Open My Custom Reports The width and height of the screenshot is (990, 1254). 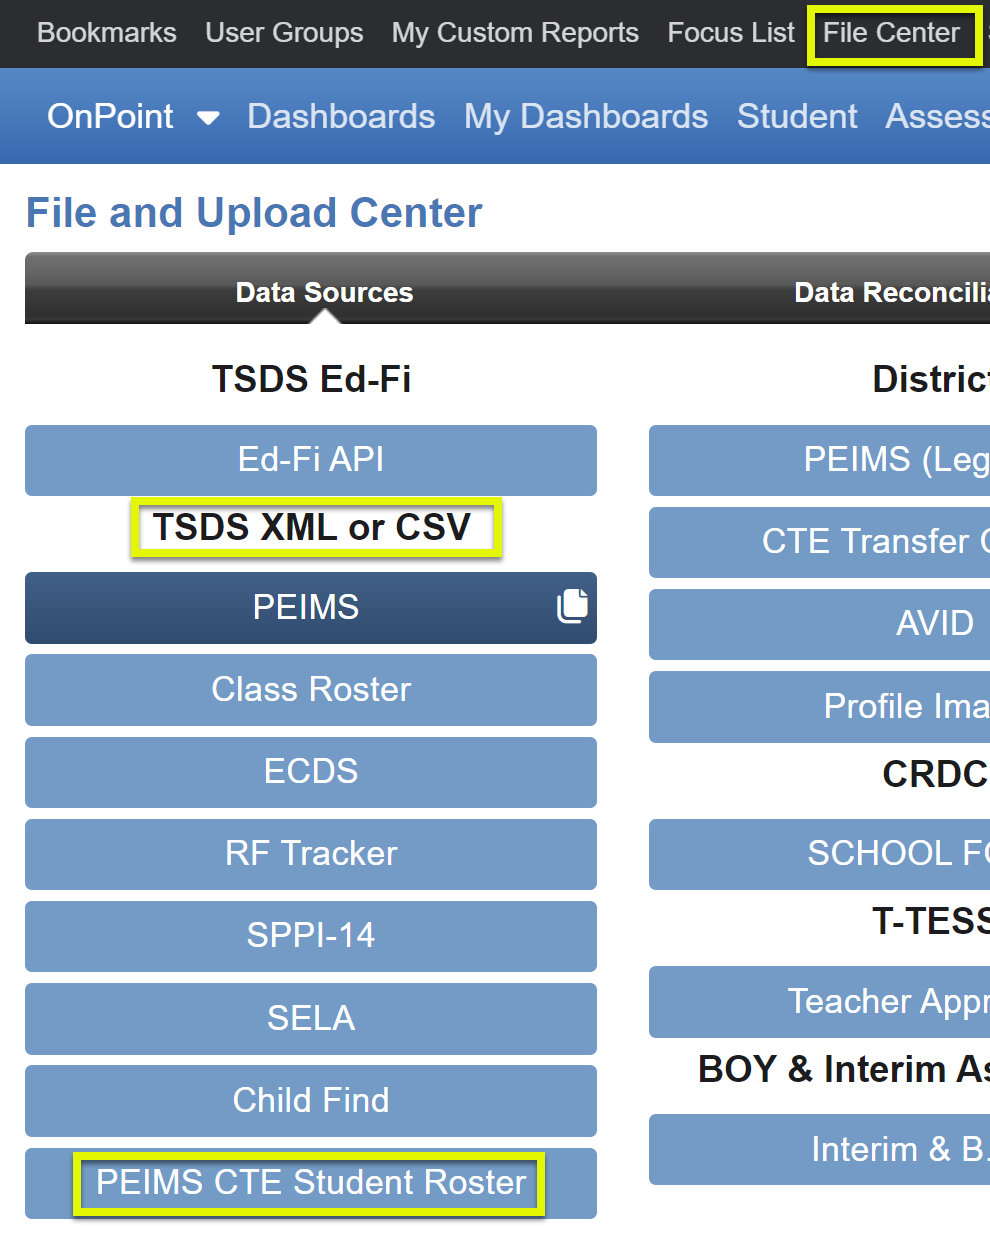tap(514, 32)
